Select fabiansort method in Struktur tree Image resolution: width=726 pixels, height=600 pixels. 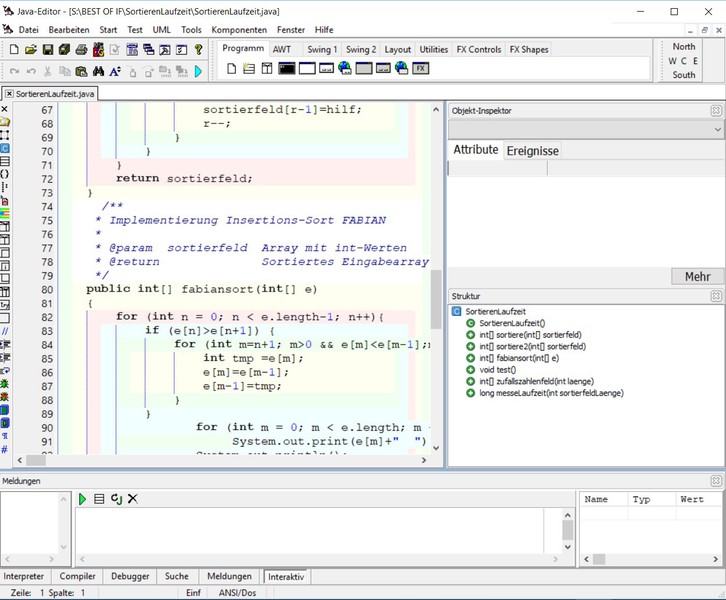click(x=518, y=357)
